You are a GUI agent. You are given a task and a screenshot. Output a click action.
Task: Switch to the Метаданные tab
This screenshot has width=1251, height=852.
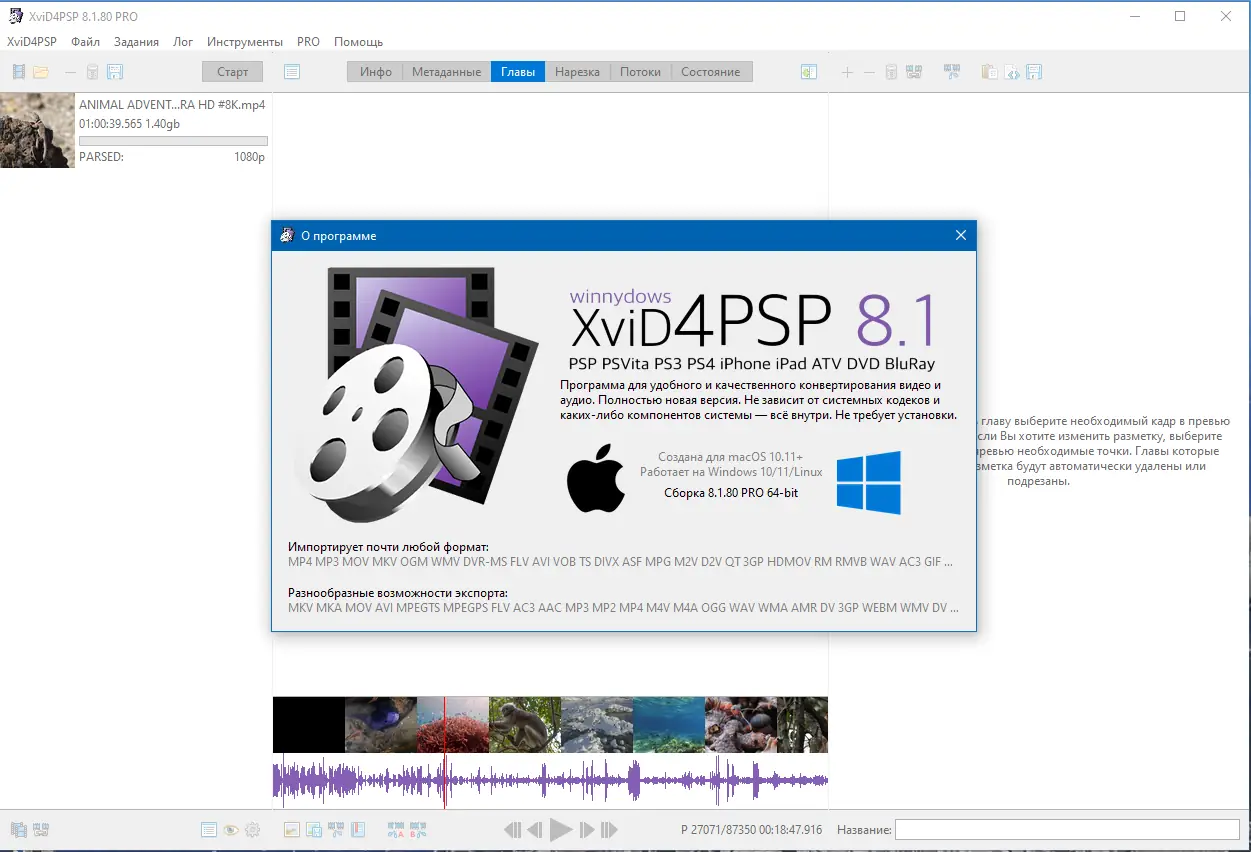click(447, 72)
